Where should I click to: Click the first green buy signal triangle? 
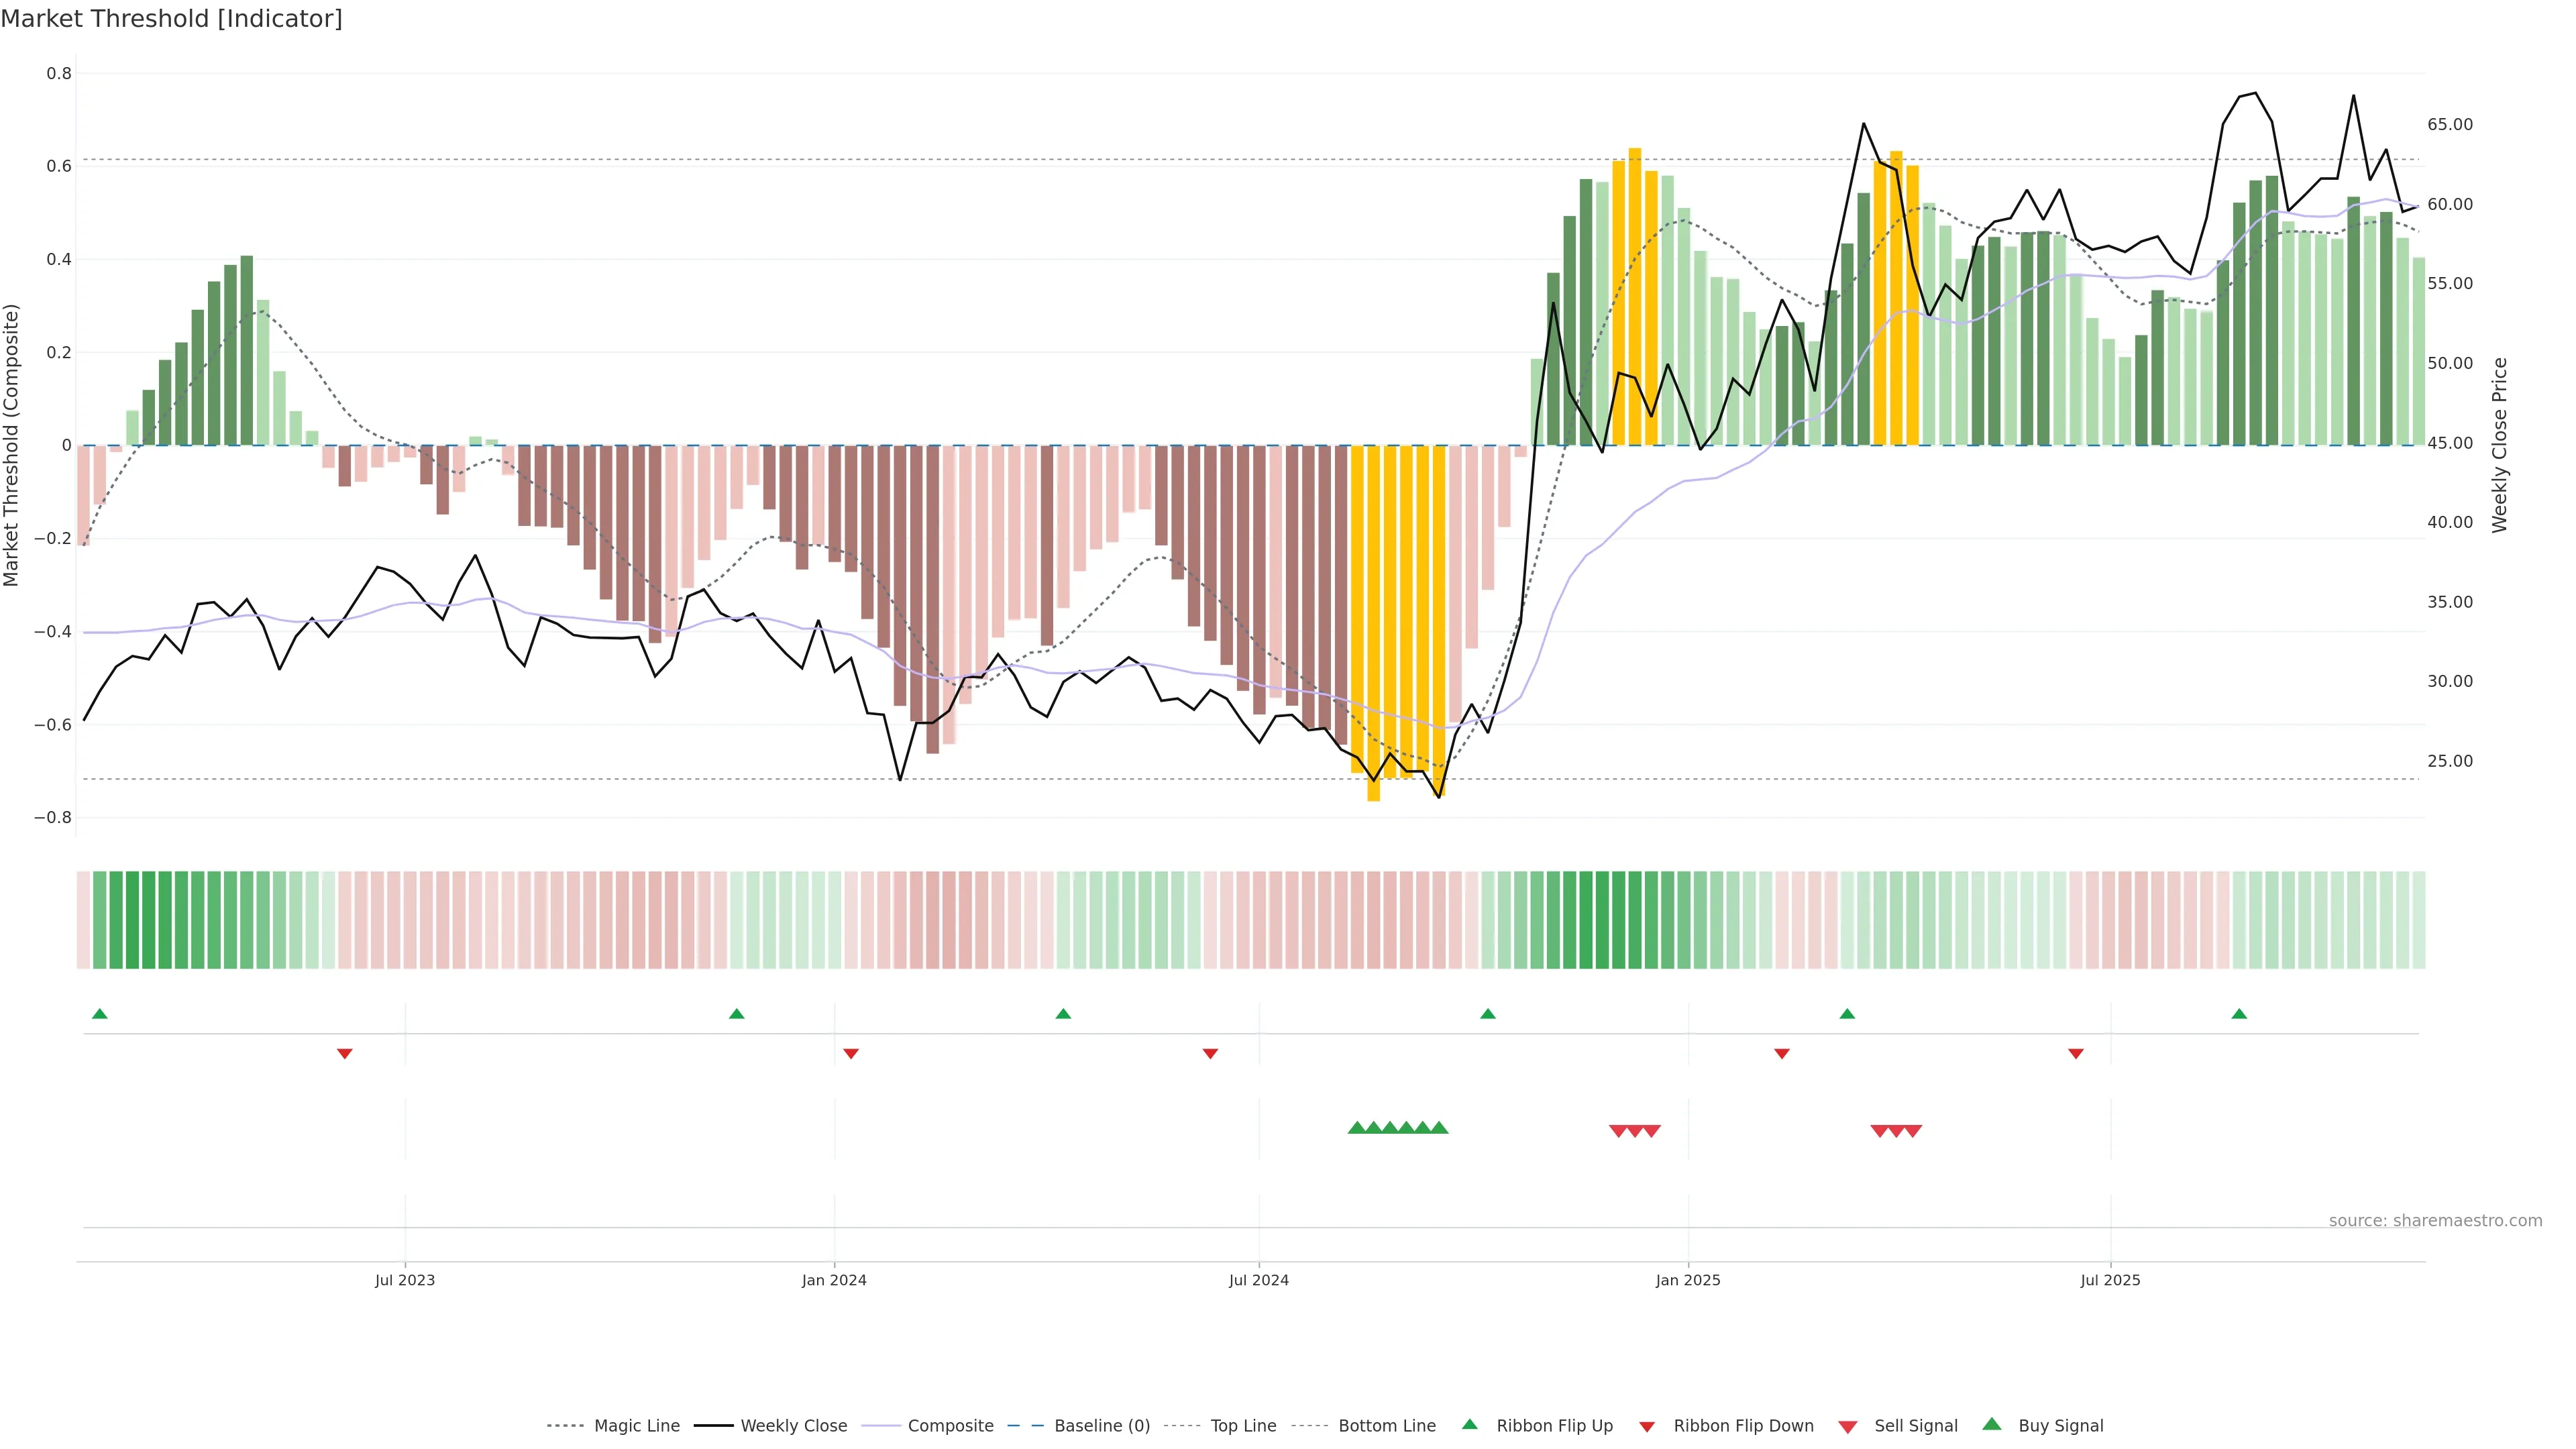point(1357,1128)
